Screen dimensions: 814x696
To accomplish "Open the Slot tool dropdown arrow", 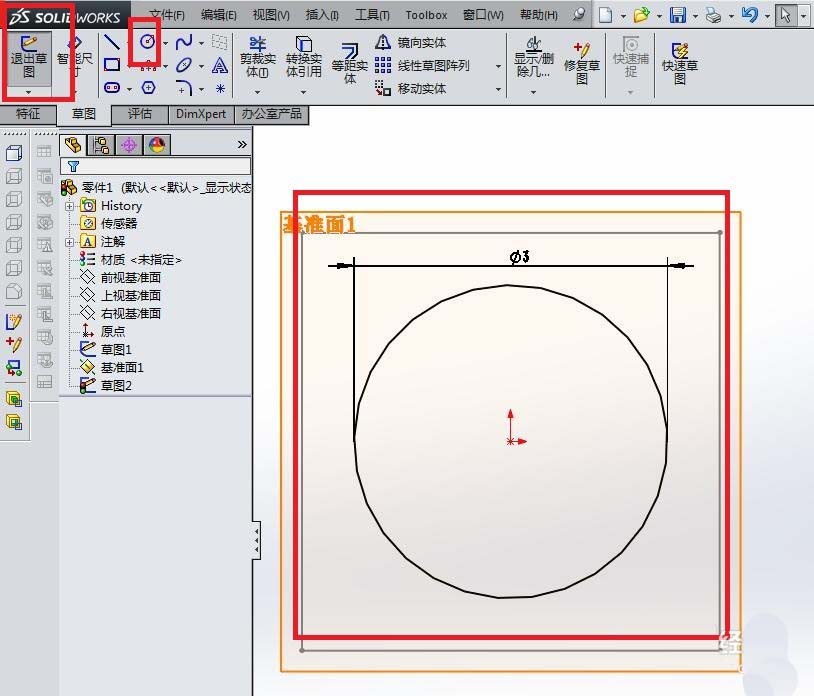I will coord(129,89).
